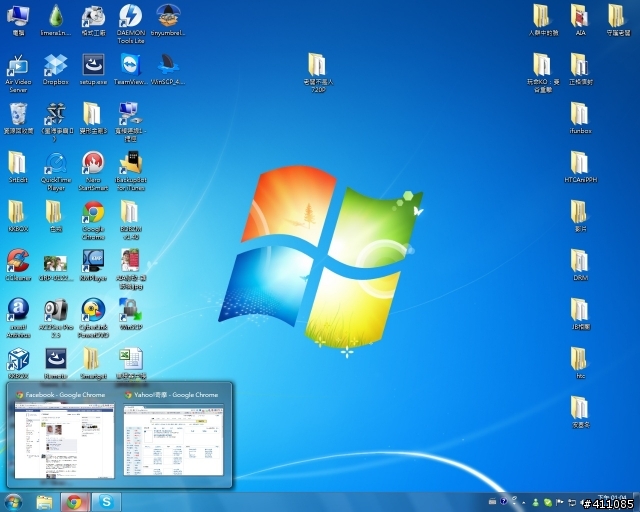This screenshot has height=512, width=640.
Task: Select the Excel spreadsheet file icon
Action: click(131, 363)
